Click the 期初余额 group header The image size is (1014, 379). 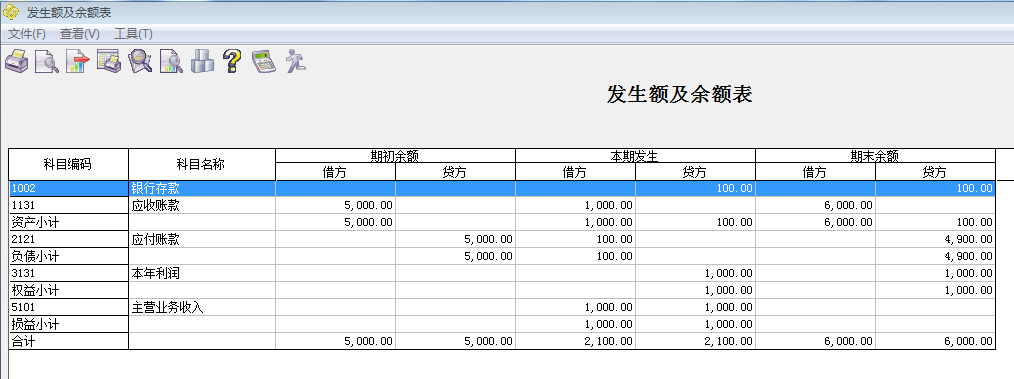[395, 156]
